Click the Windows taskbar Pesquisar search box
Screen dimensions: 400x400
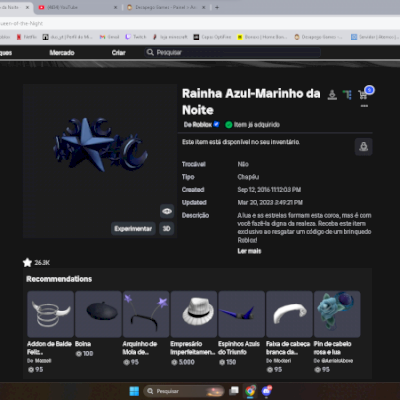184,391
